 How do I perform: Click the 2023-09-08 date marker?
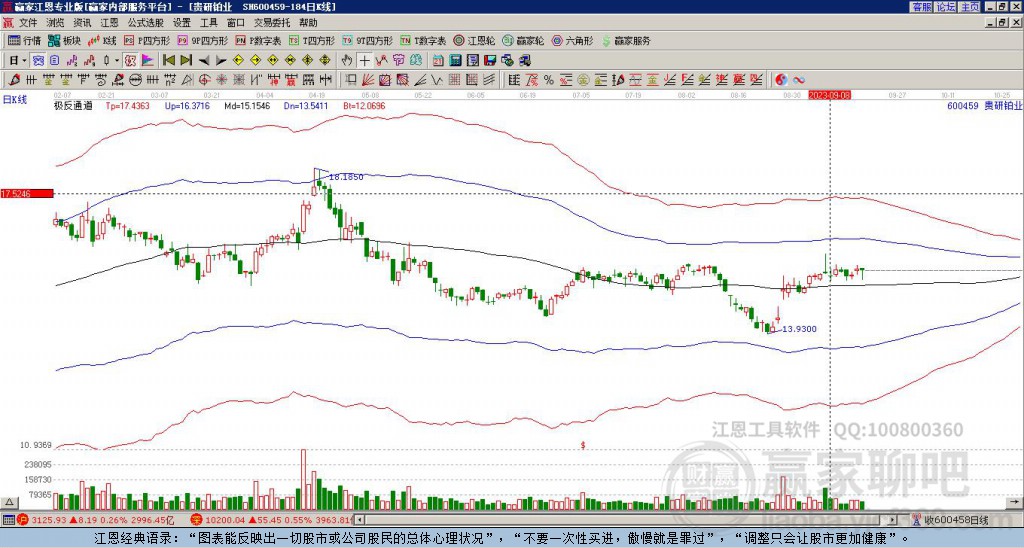click(x=829, y=95)
